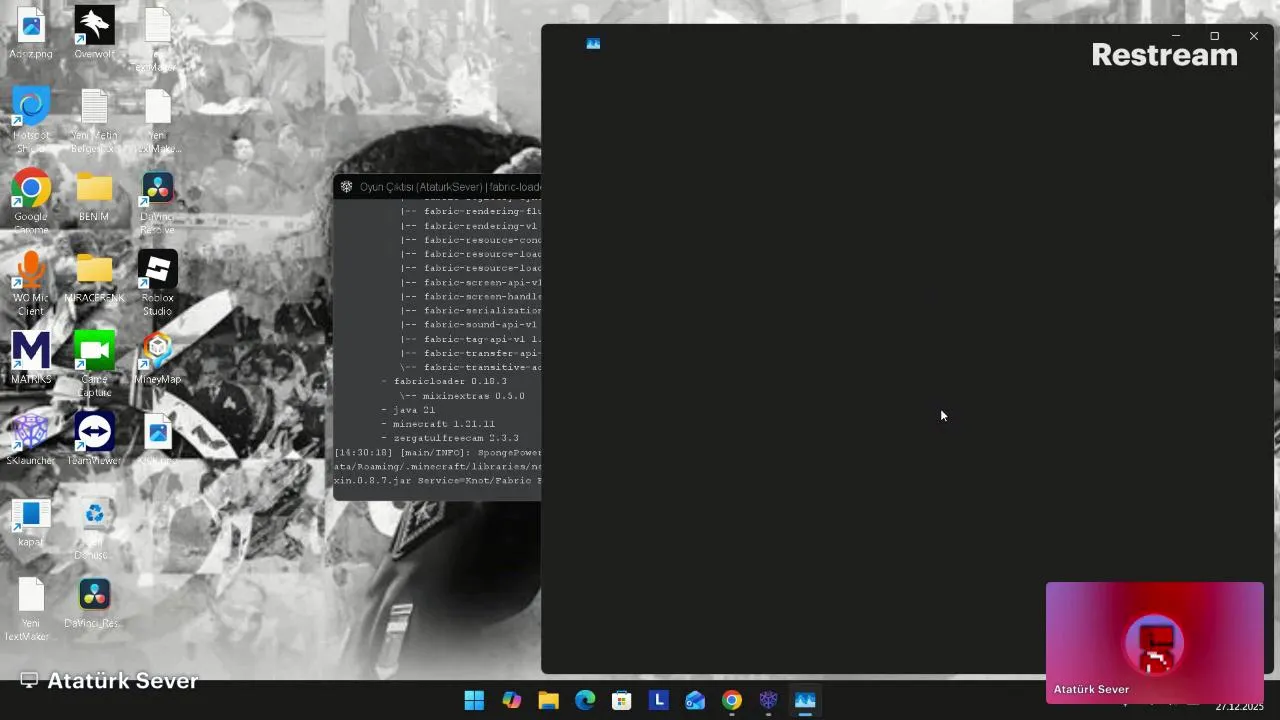Switch to SKlauncher on the taskbar
Screen dimensions: 1280x720
point(768,701)
